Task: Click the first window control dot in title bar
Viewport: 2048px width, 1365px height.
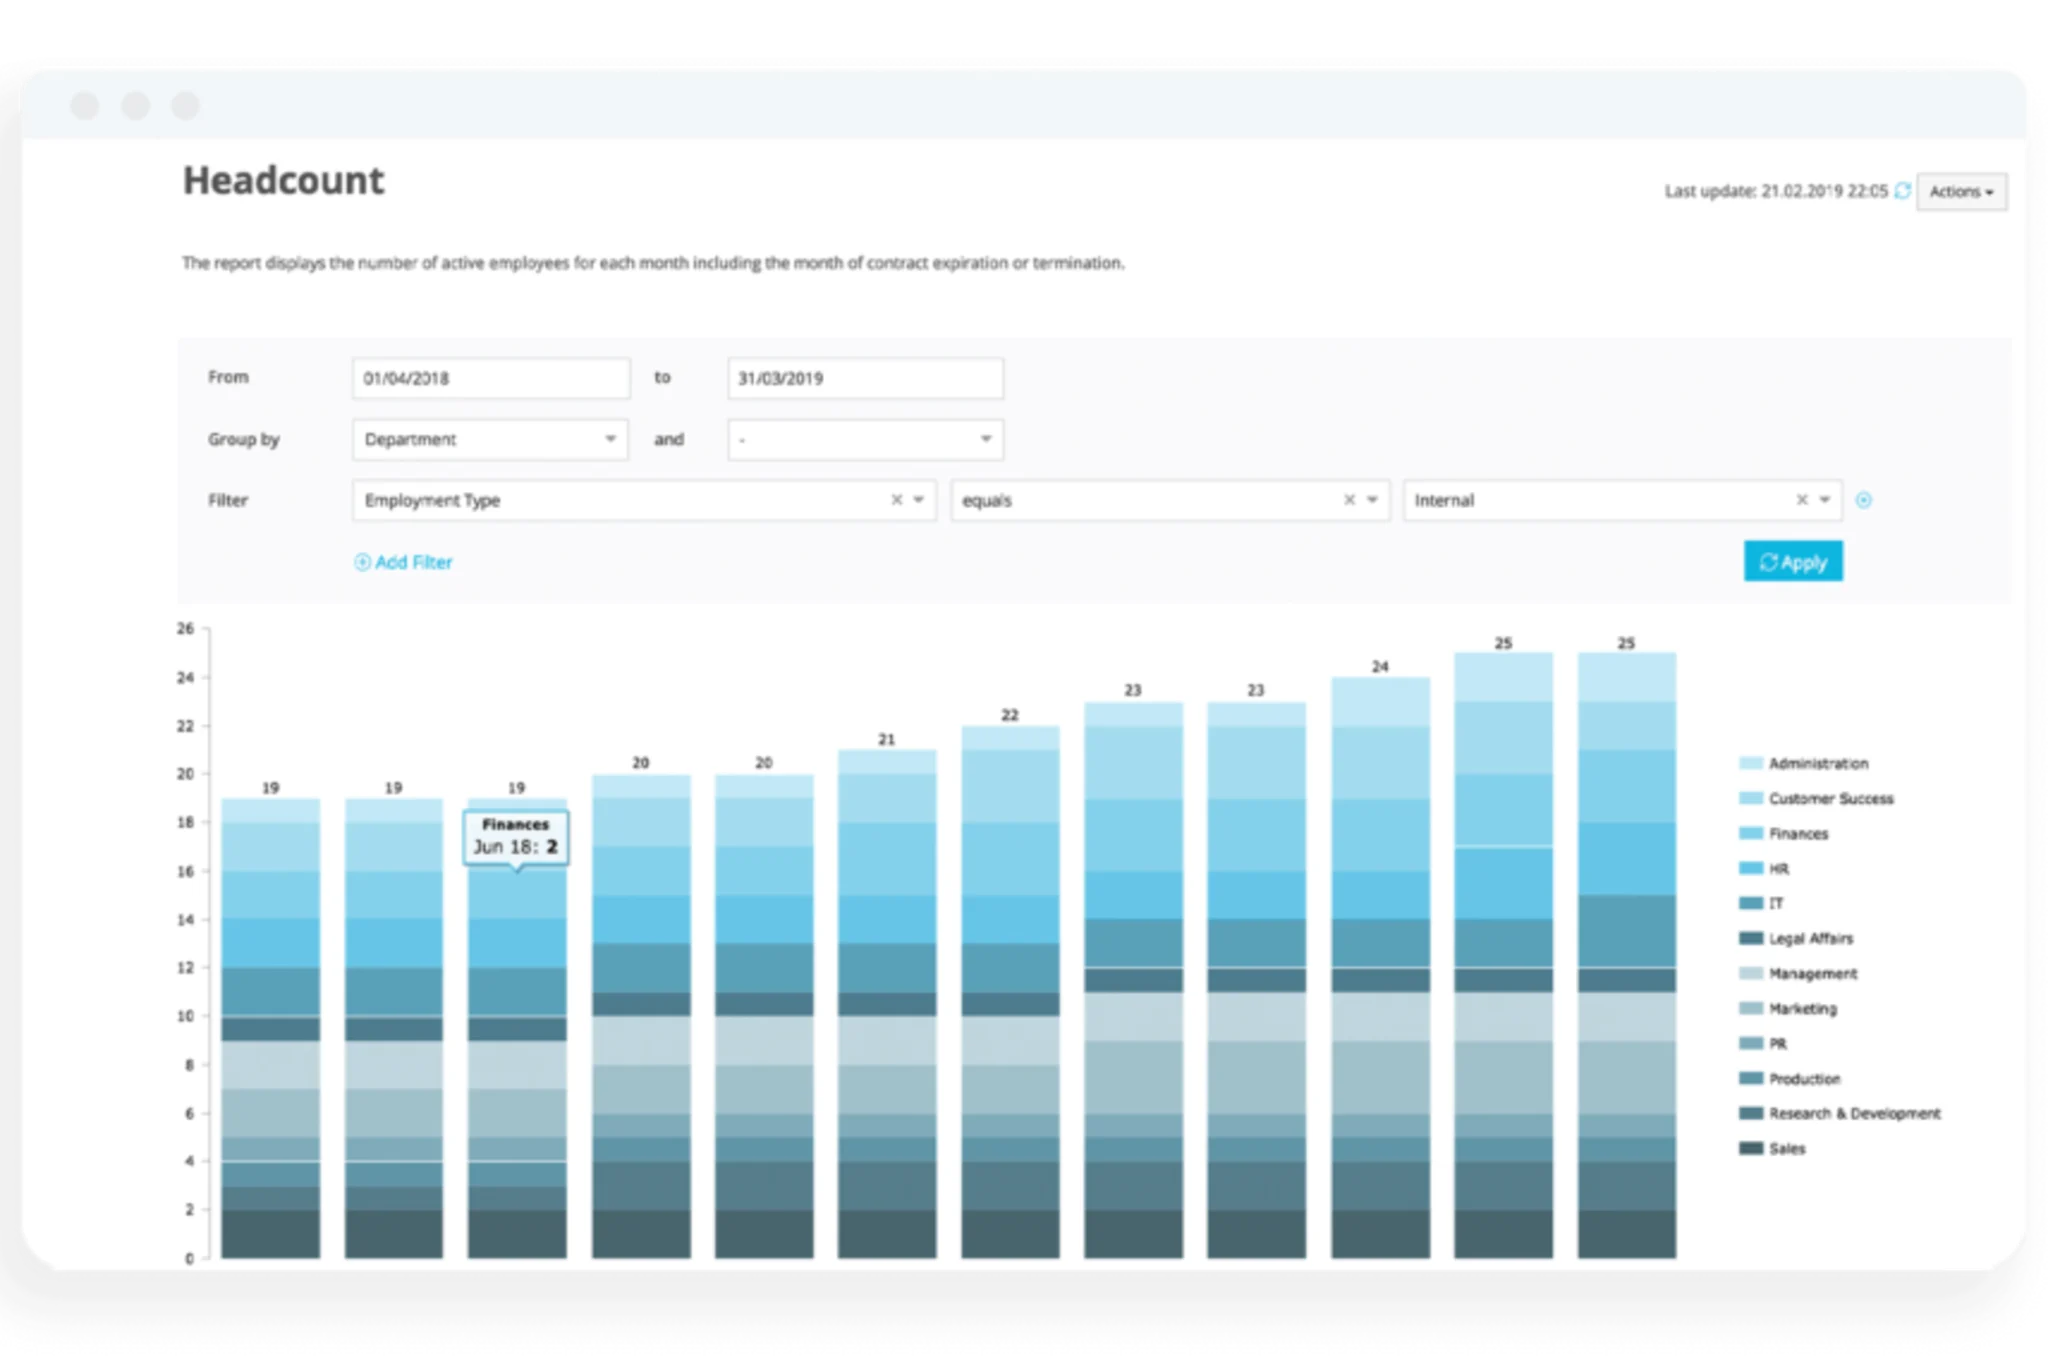Action: pos(85,105)
